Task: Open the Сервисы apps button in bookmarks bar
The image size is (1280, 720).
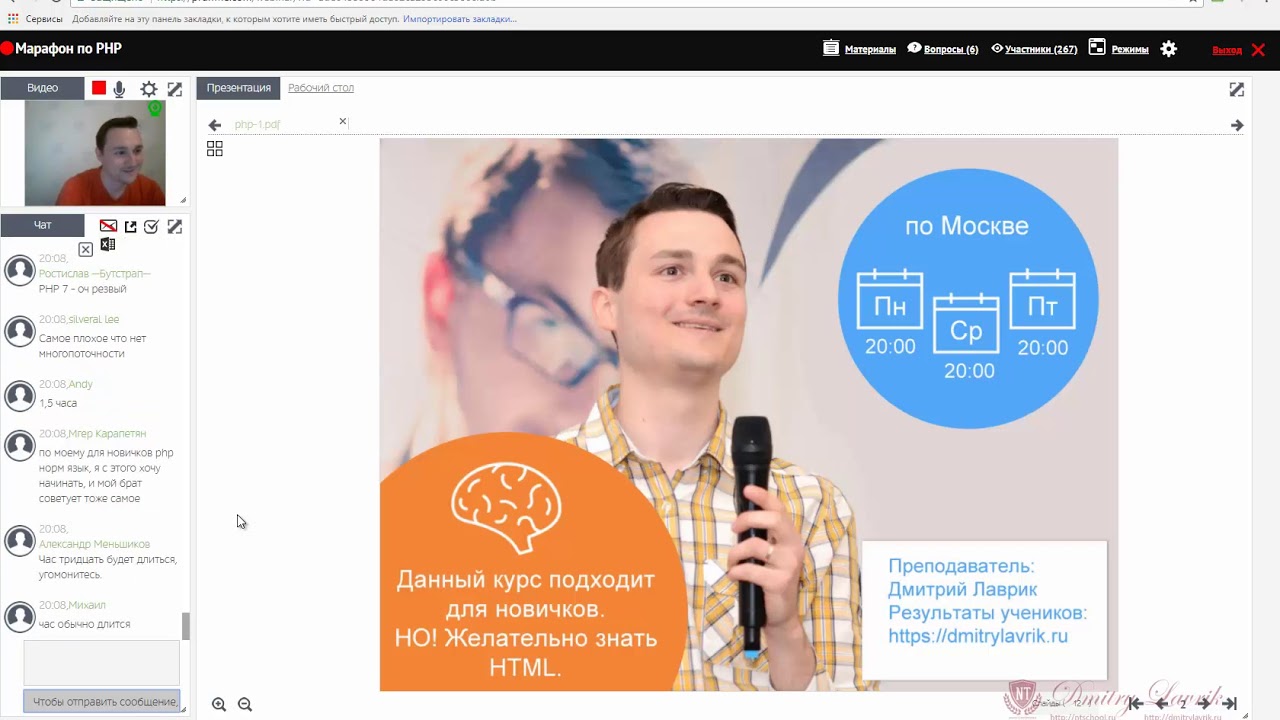Action: (x=35, y=19)
